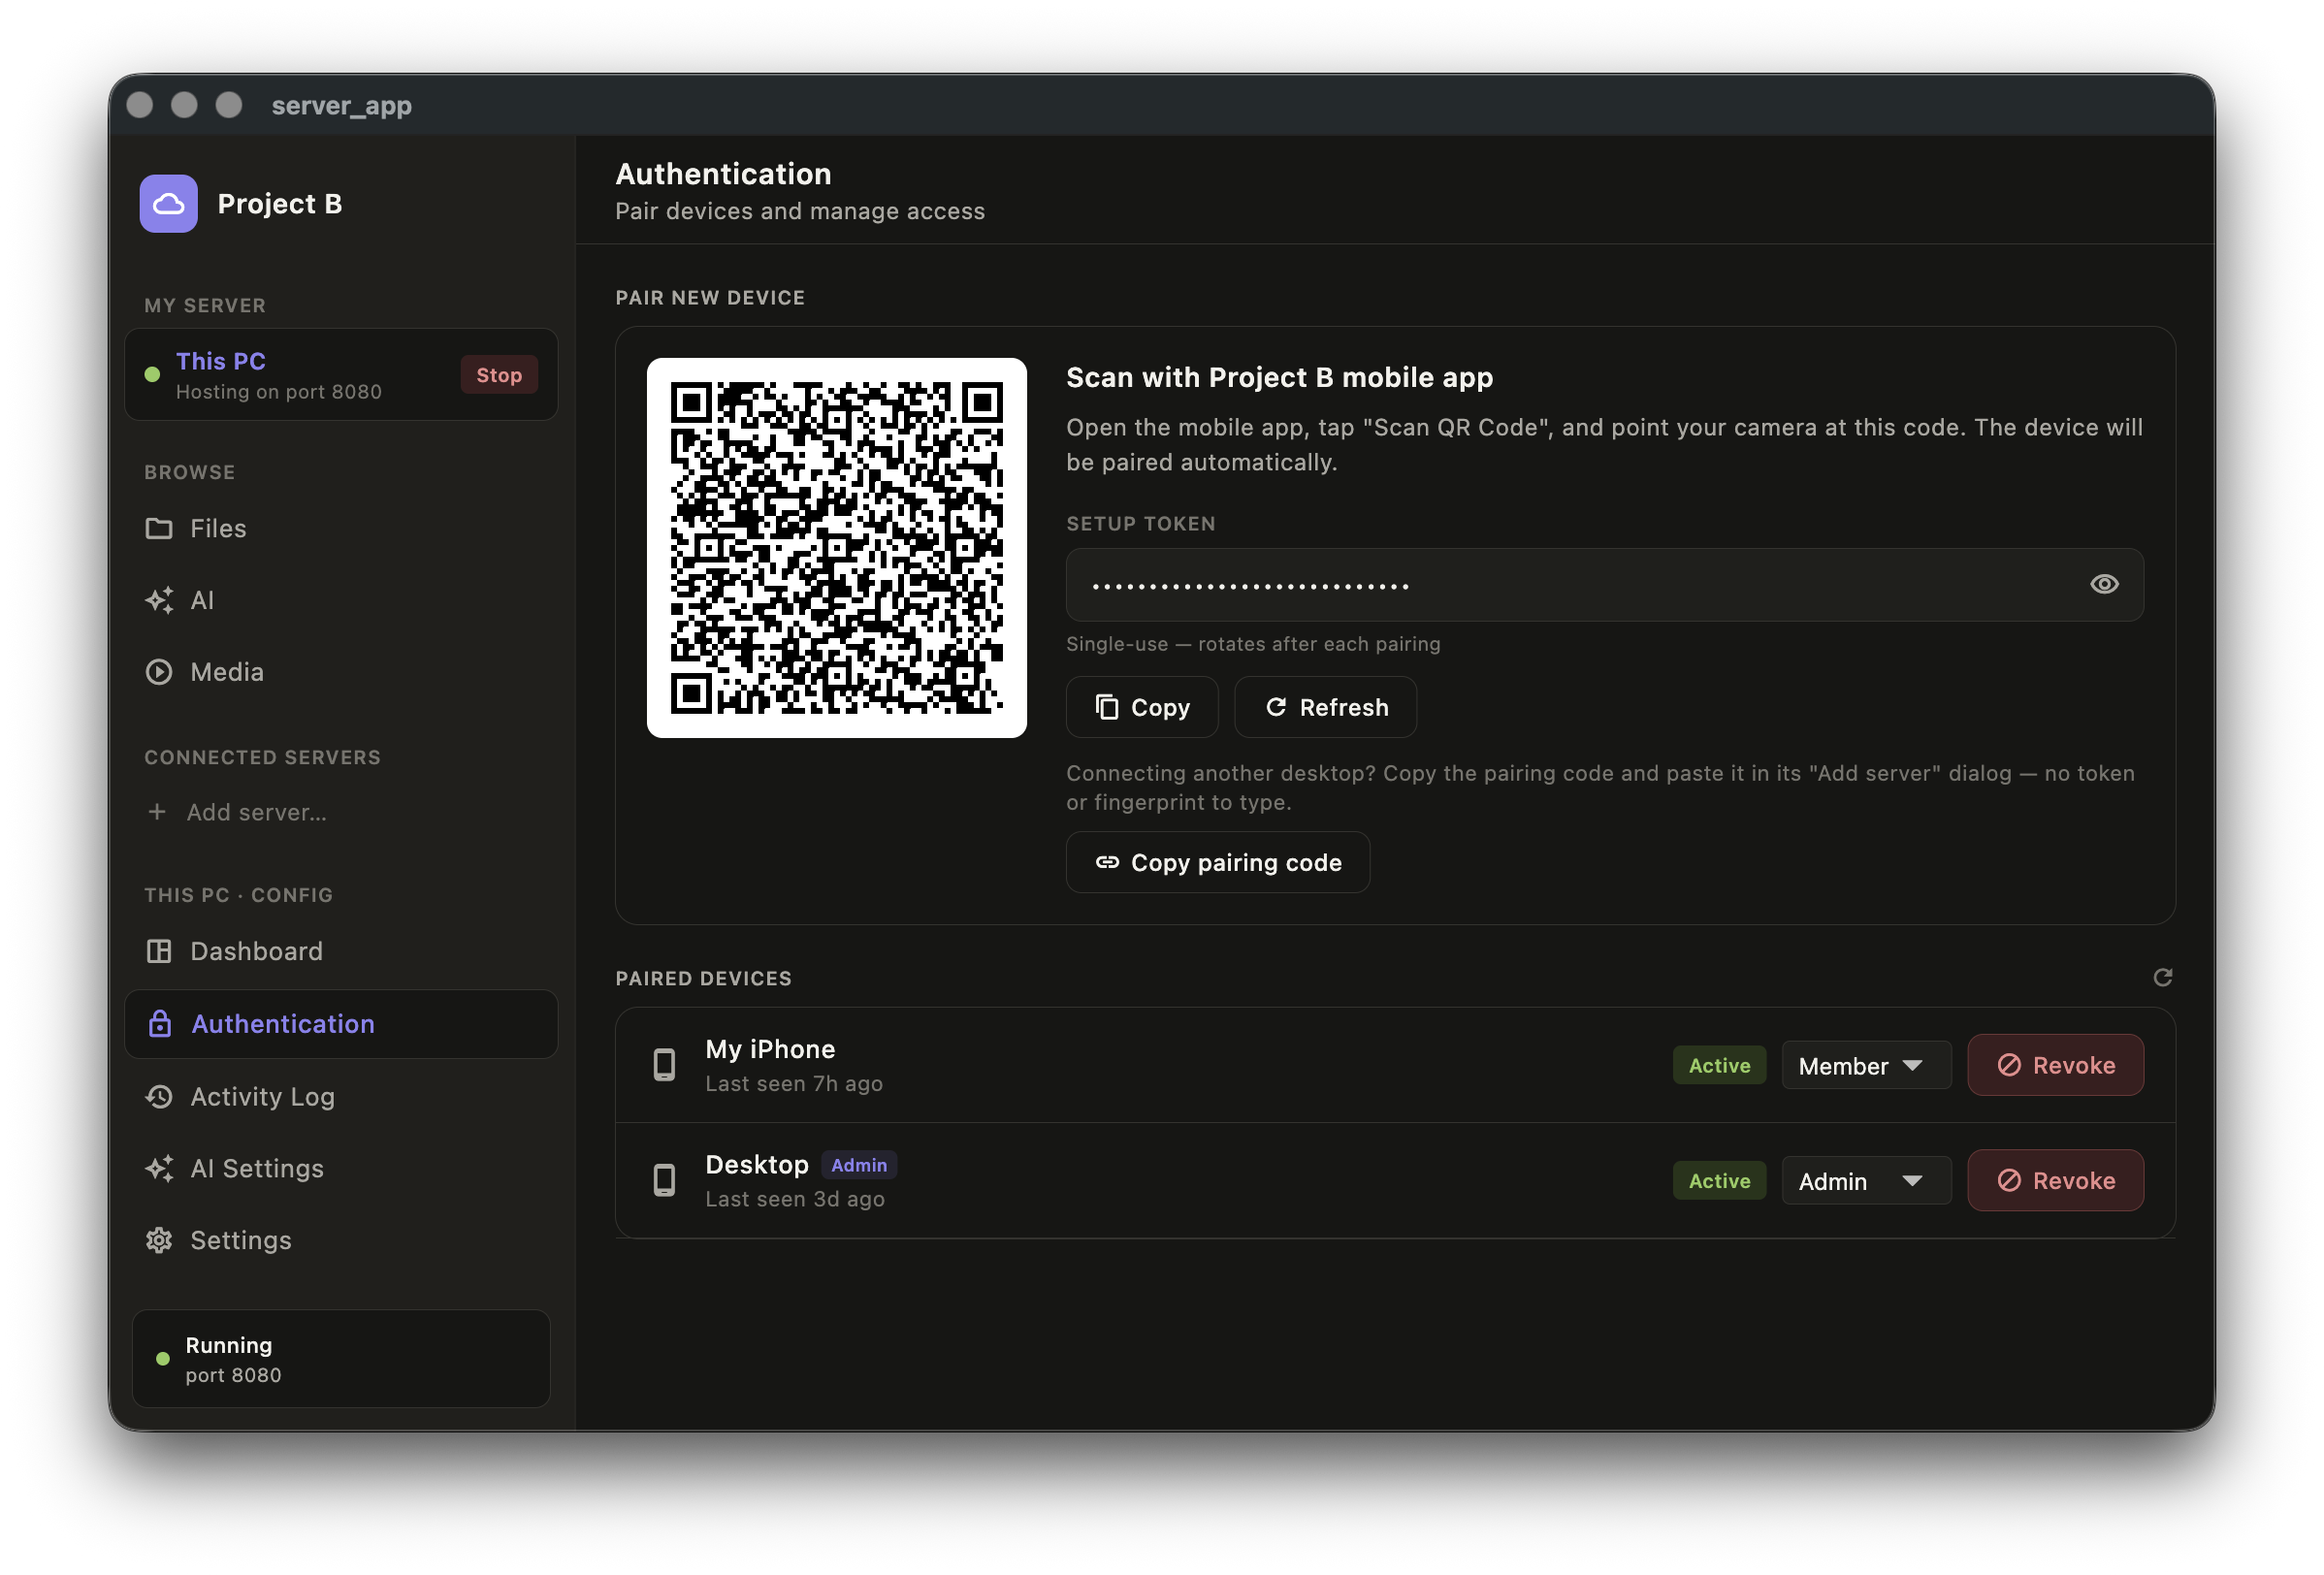Open the Media section
Viewport: 2324px width, 1575px height.
click(340, 672)
